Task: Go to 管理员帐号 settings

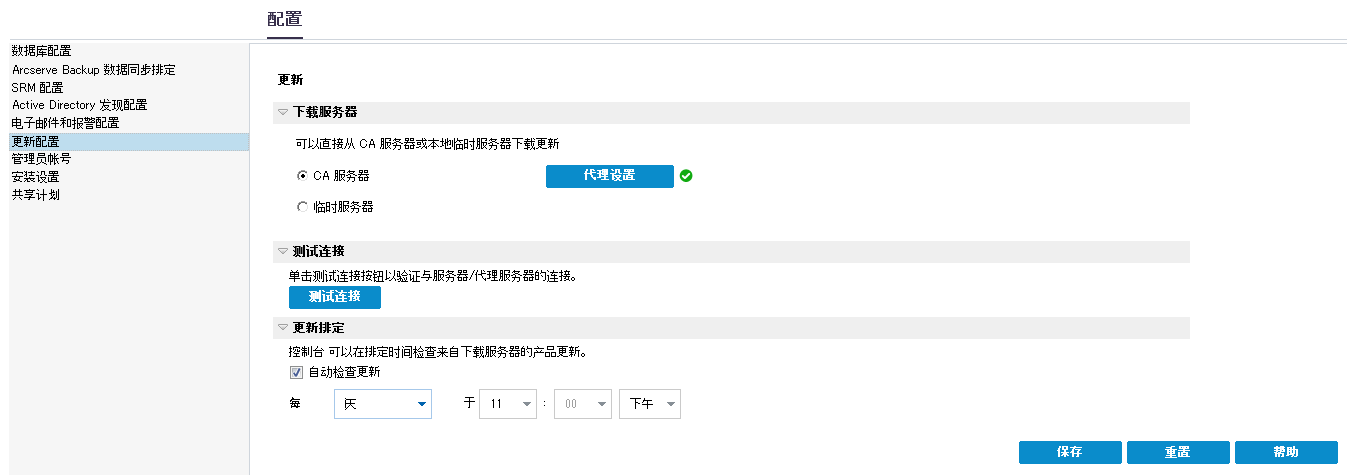Action: tap(42, 159)
